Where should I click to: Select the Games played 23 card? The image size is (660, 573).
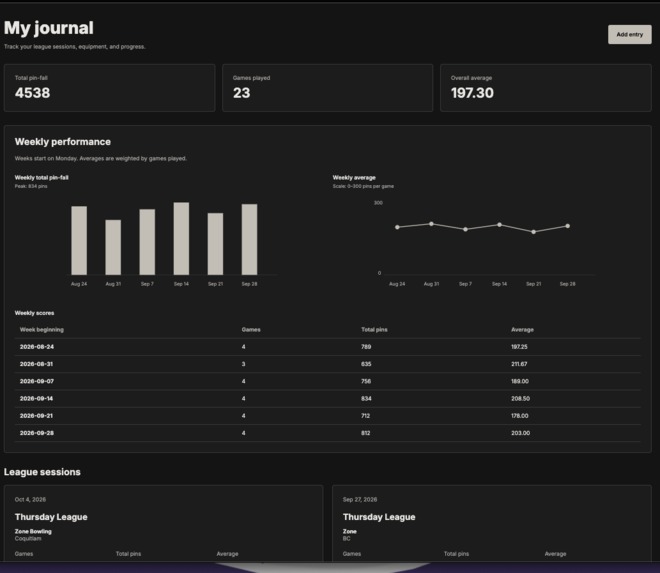coord(327,88)
